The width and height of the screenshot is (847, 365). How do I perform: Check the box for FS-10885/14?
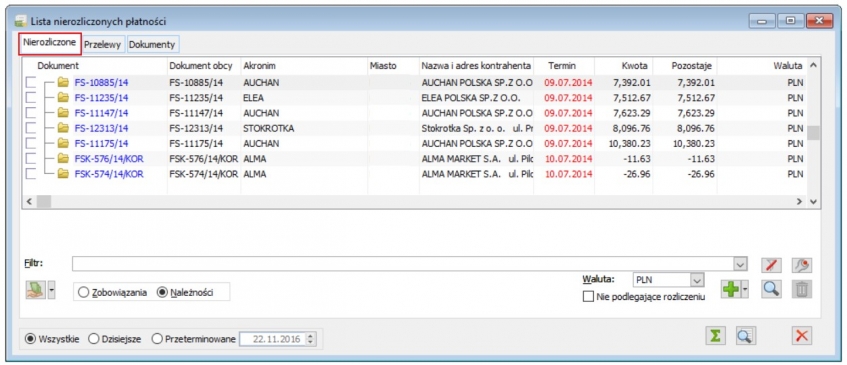(x=31, y=83)
